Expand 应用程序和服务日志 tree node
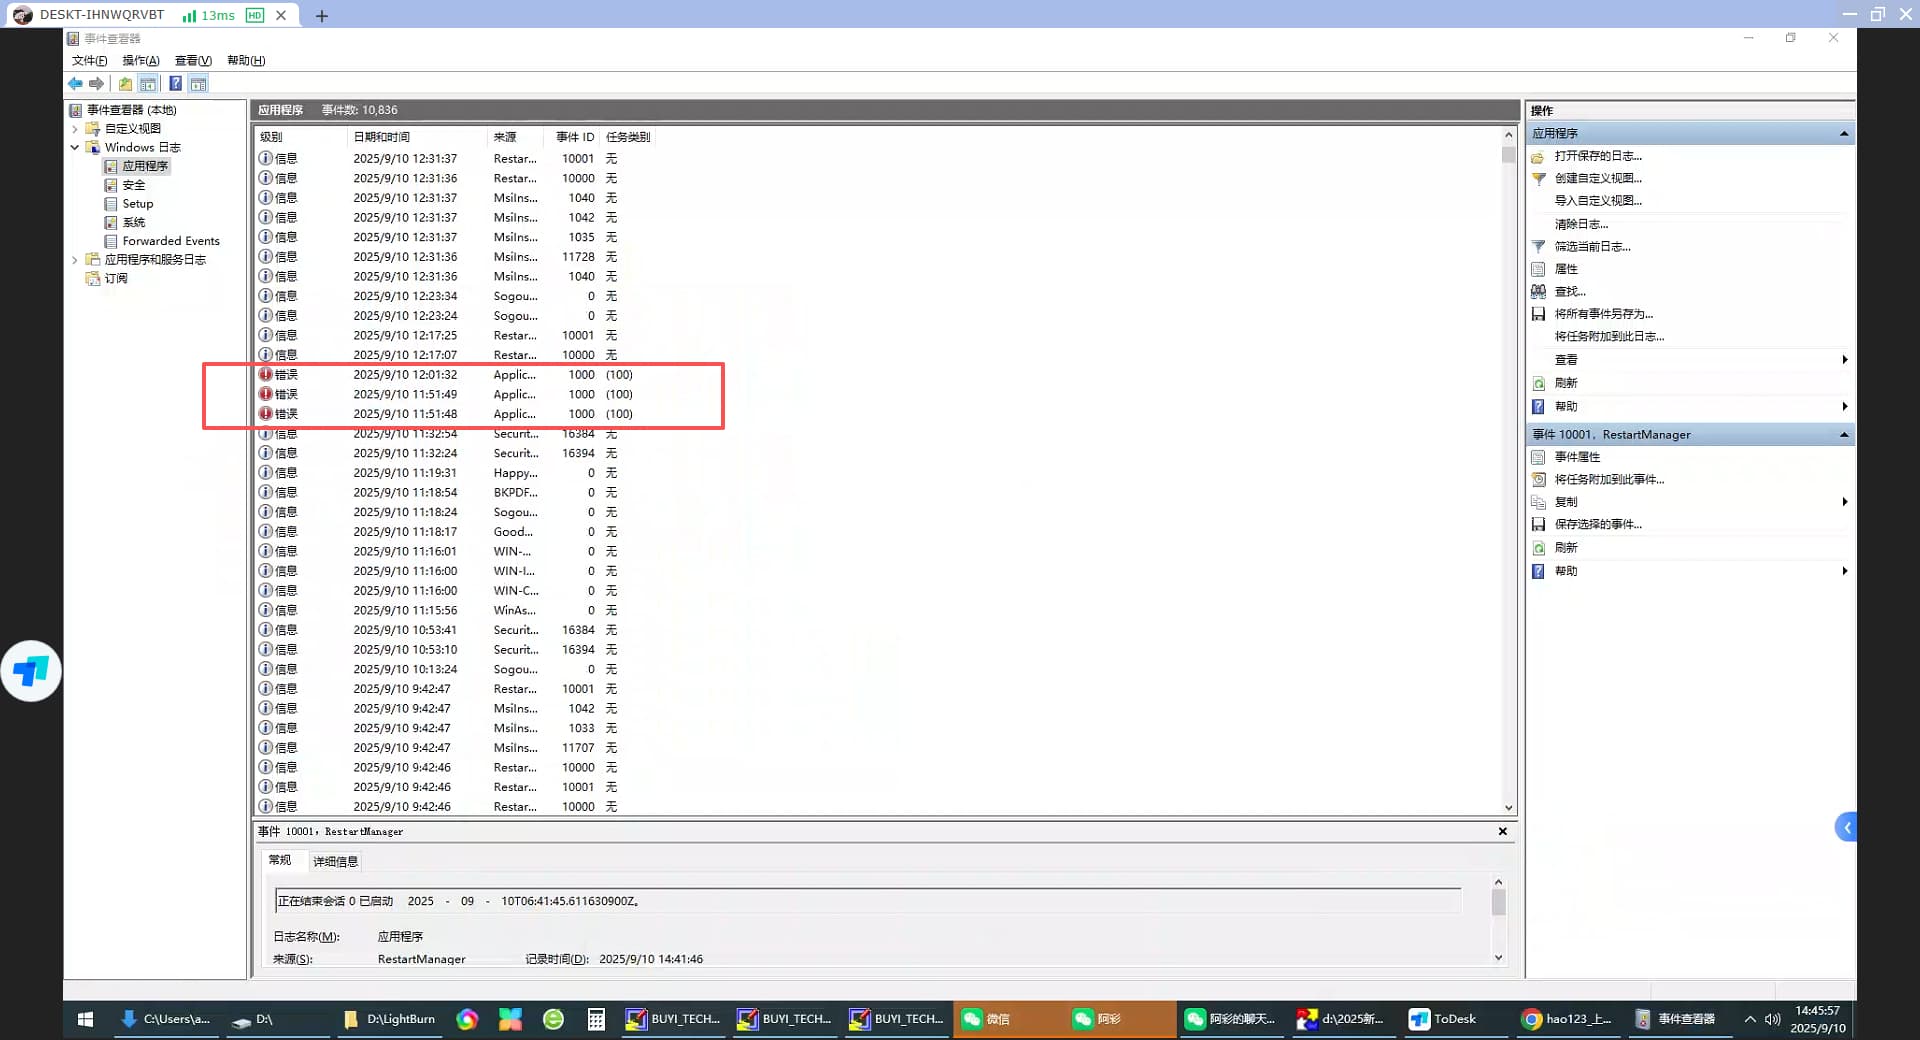The width and height of the screenshot is (1920, 1040). [75, 260]
